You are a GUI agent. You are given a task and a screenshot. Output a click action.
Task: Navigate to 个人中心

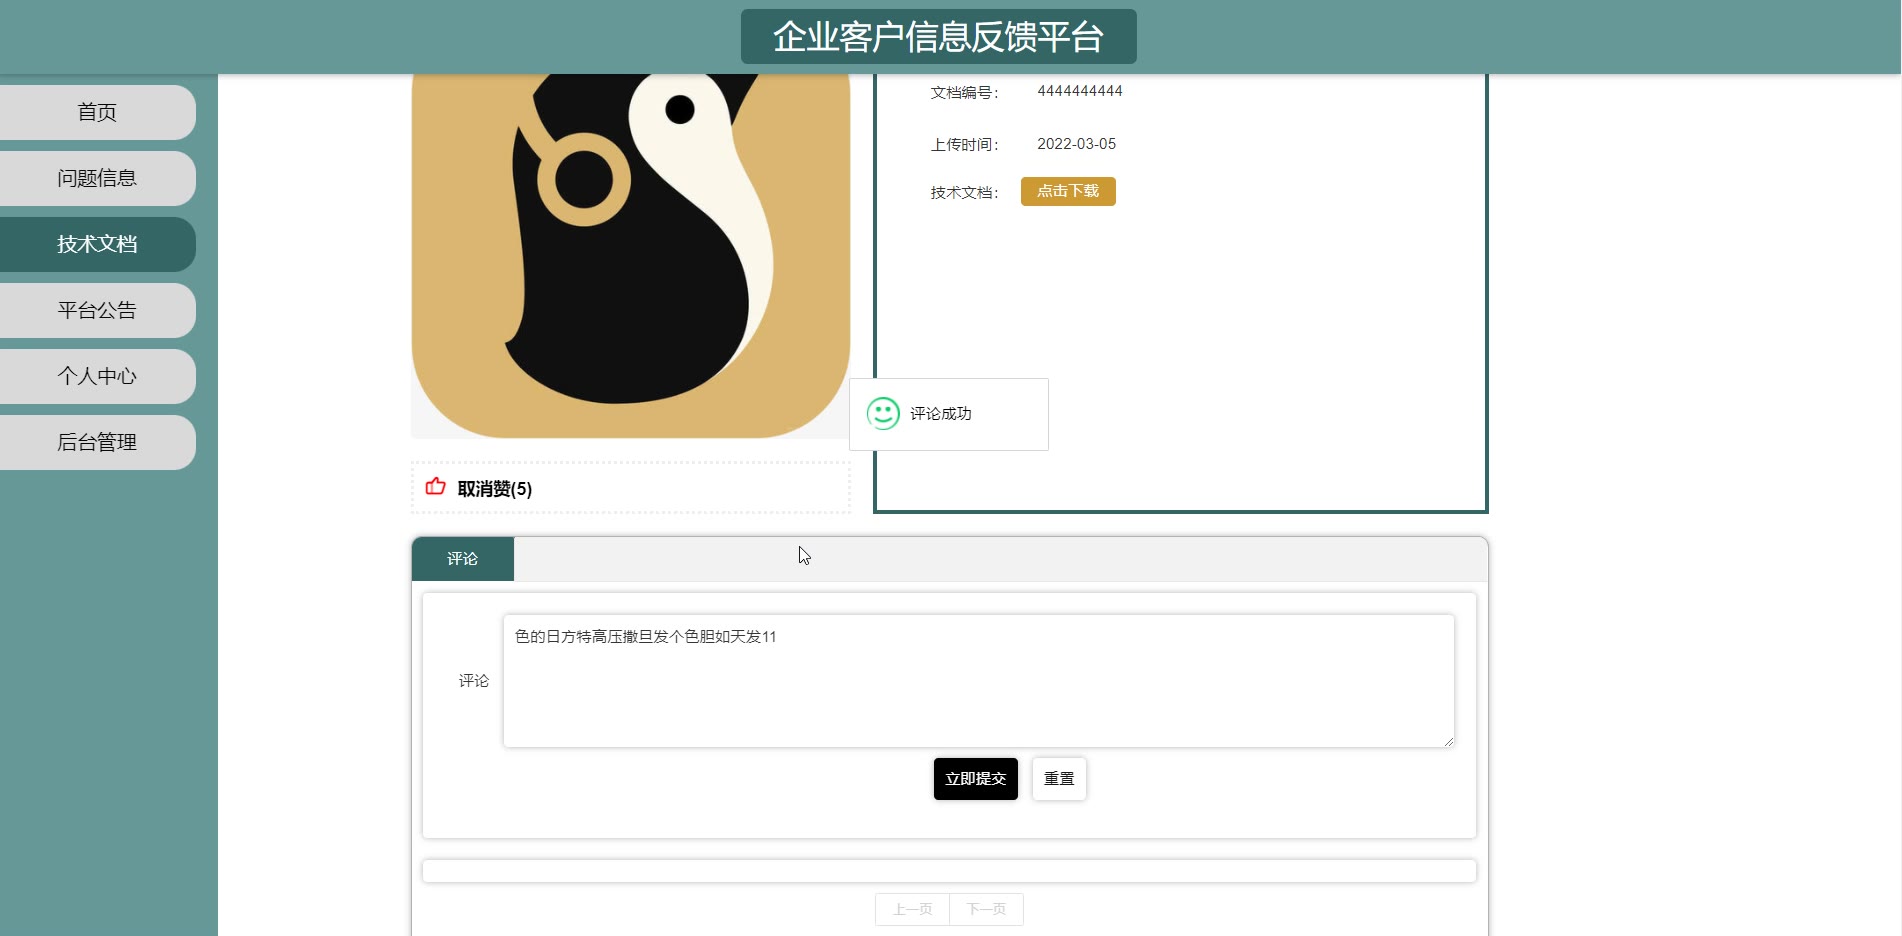pyautogui.click(x=97, y=376)
